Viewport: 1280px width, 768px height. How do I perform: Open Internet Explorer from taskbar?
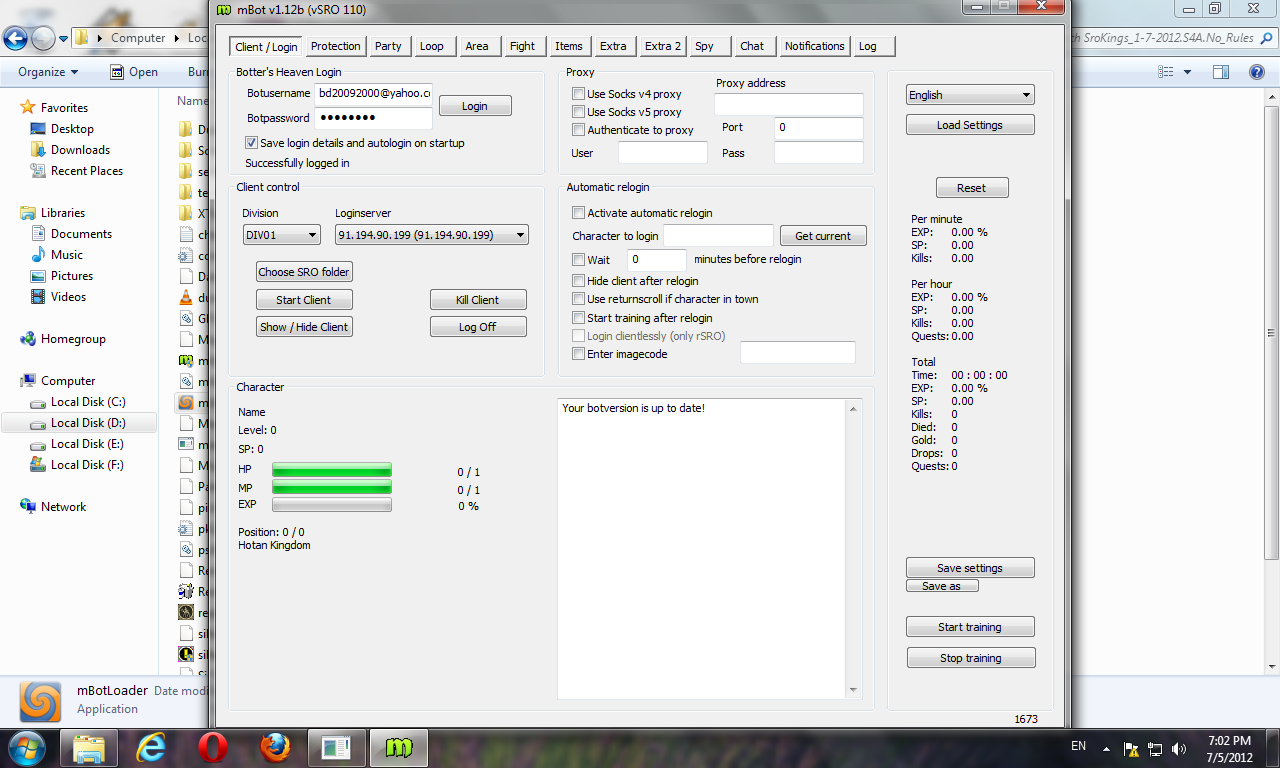pos(151,747)
